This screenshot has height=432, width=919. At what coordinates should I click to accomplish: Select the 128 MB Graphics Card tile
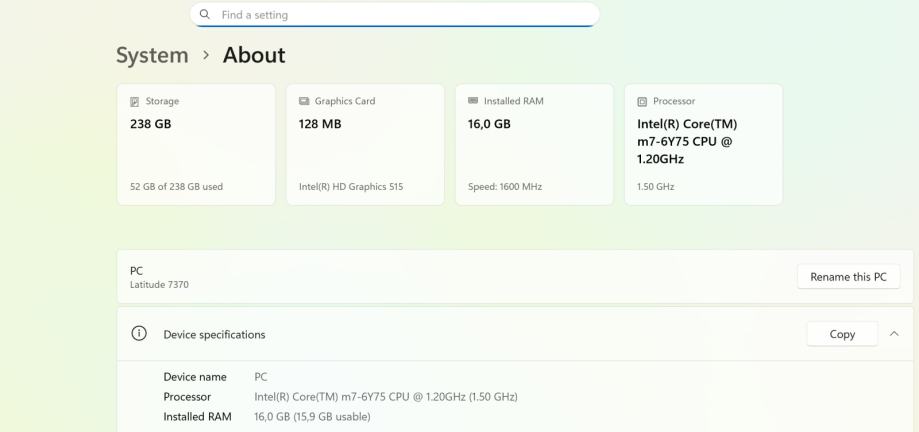(365, 145)
